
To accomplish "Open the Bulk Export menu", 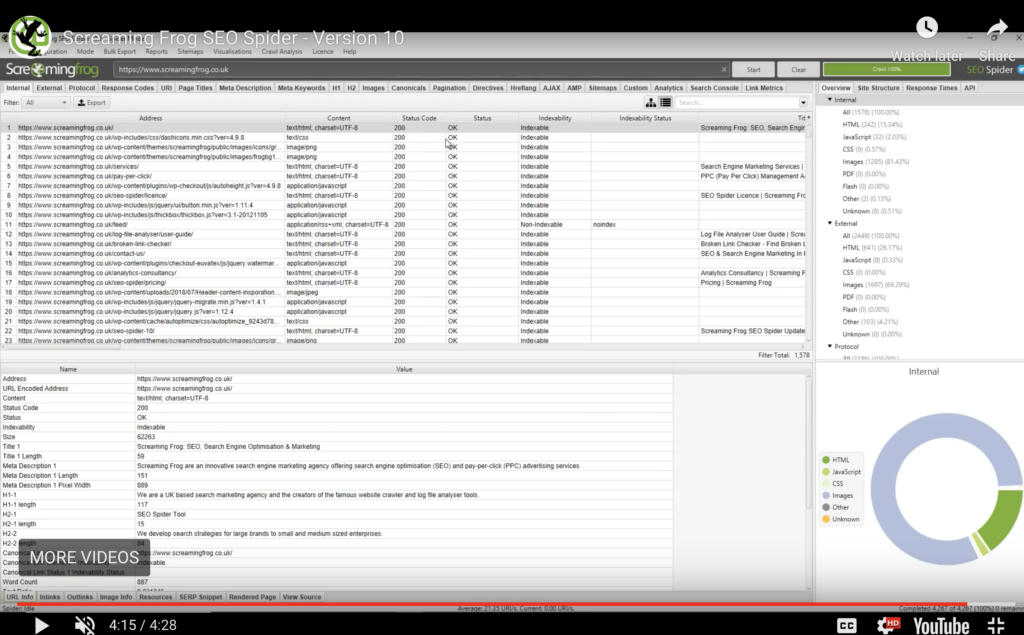I will [120, 52].
